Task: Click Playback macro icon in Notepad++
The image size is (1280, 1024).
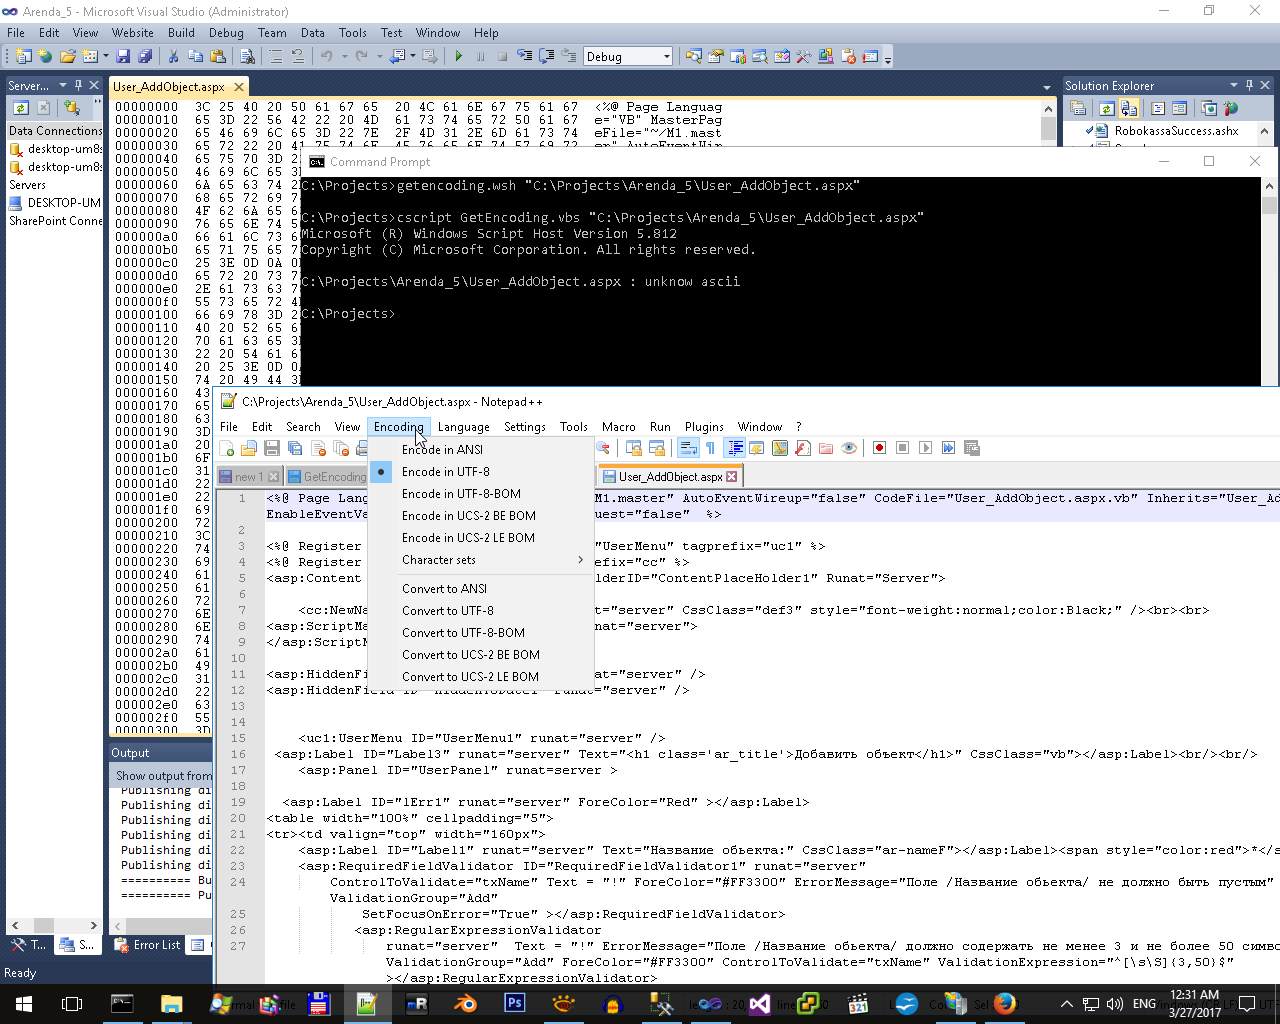Action: [925, 448]
